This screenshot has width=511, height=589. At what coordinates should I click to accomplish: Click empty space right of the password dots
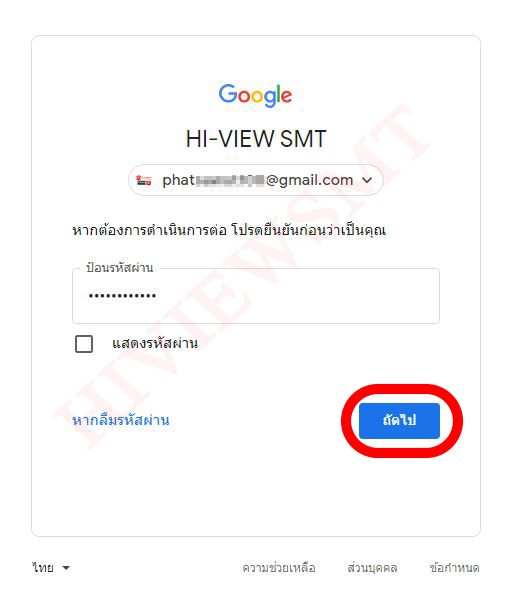[x=297, y=296]
